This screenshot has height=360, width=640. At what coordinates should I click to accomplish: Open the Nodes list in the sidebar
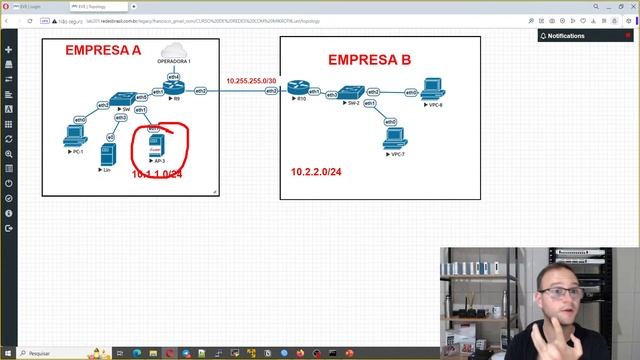(9, 64)
